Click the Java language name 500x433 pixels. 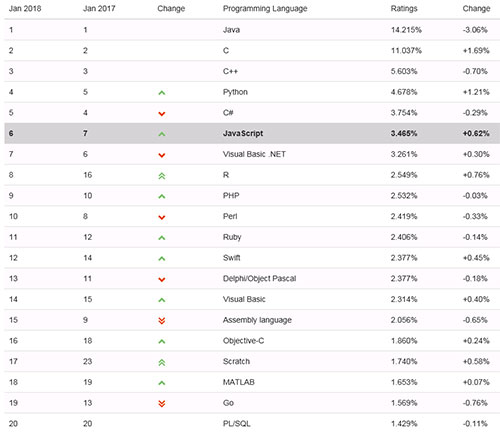tap(231, 30)
